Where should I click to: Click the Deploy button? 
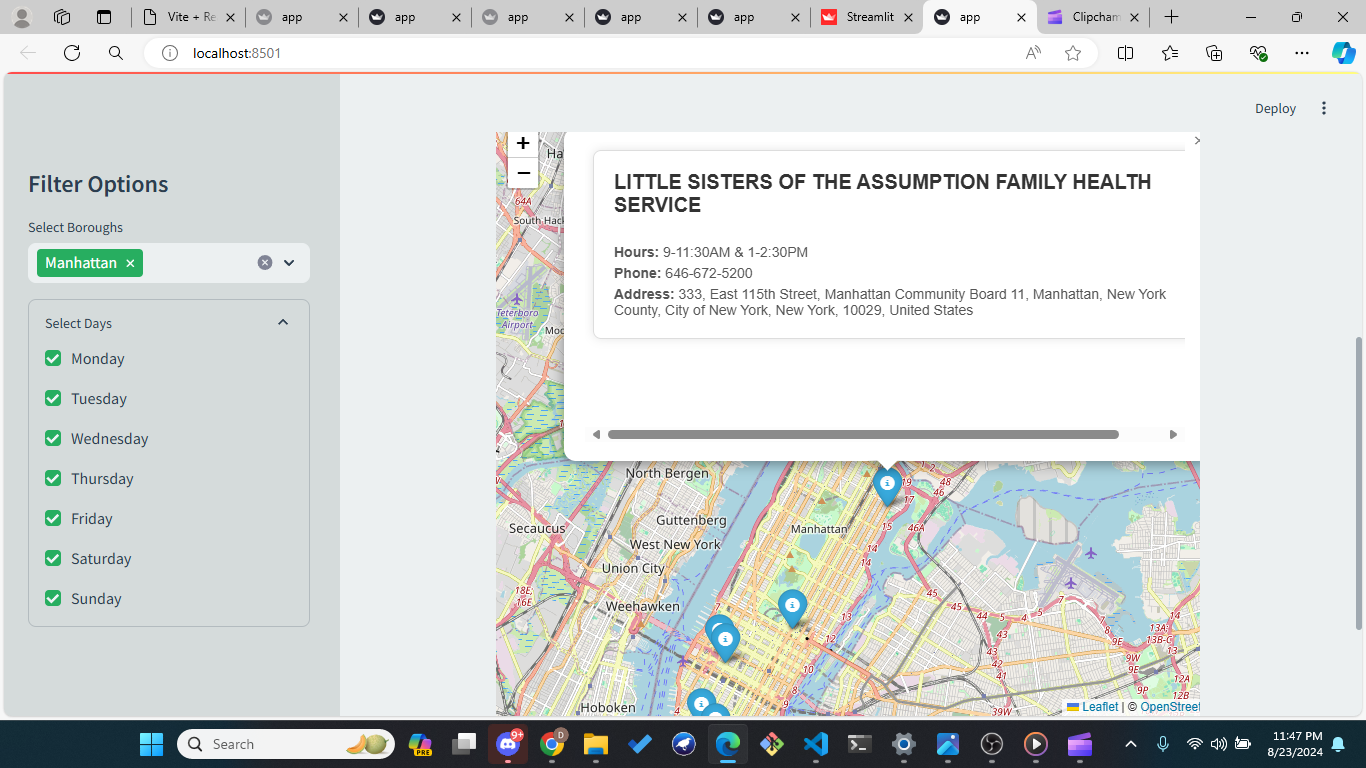1276,108
